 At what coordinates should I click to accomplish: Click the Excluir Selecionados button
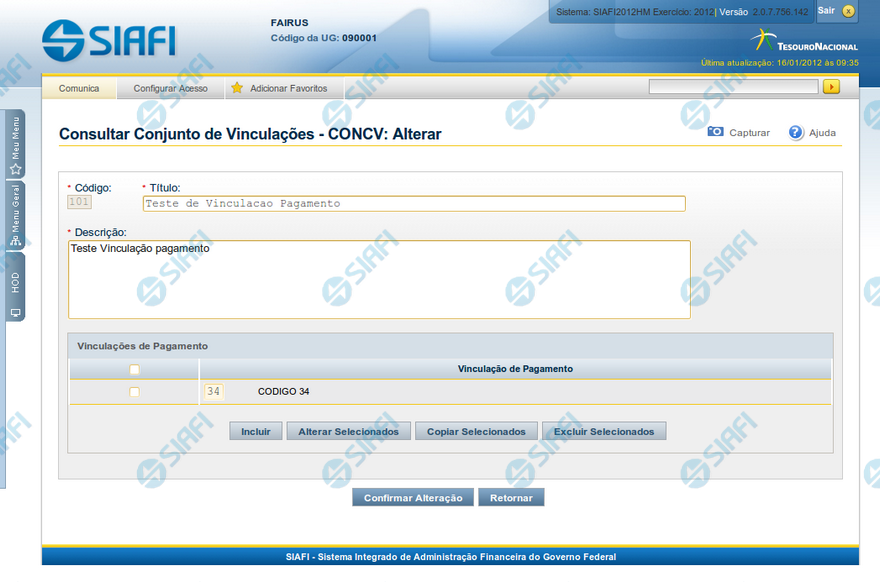click(x=603, y=432)
